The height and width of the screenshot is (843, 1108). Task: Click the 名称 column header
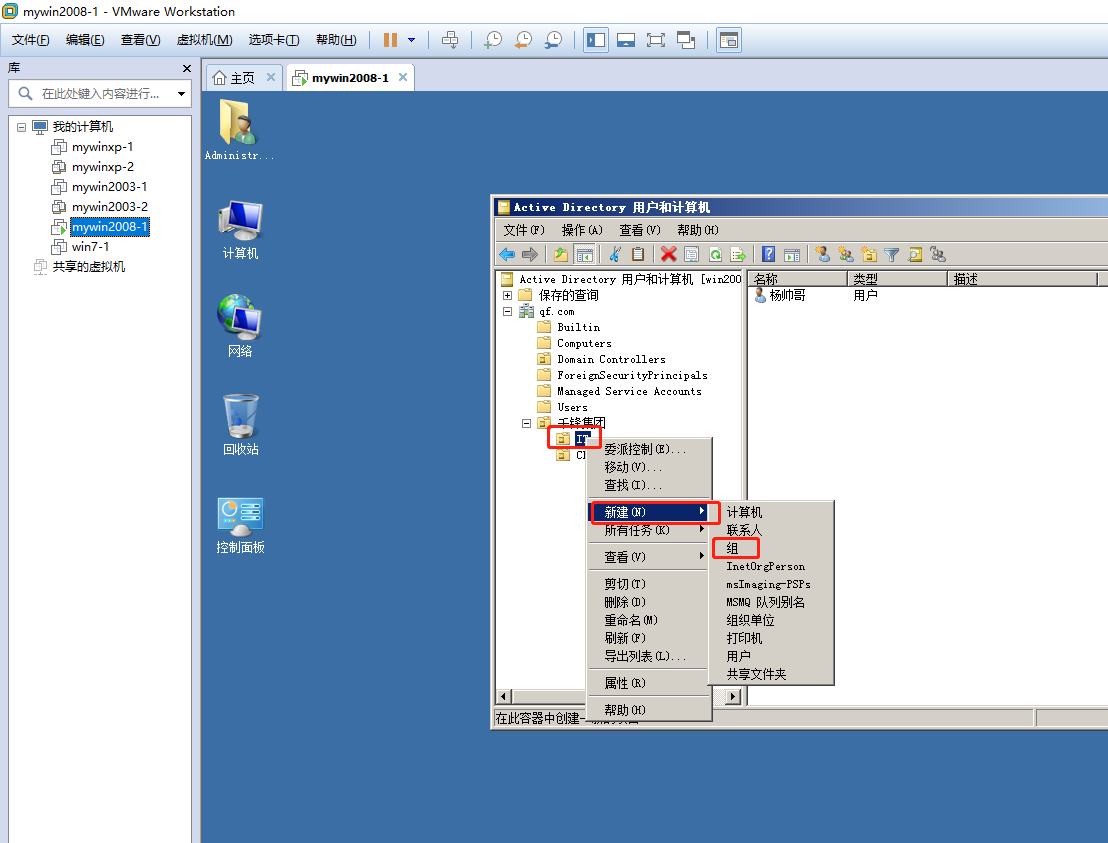pyautogui.click(x=797, y=279)
